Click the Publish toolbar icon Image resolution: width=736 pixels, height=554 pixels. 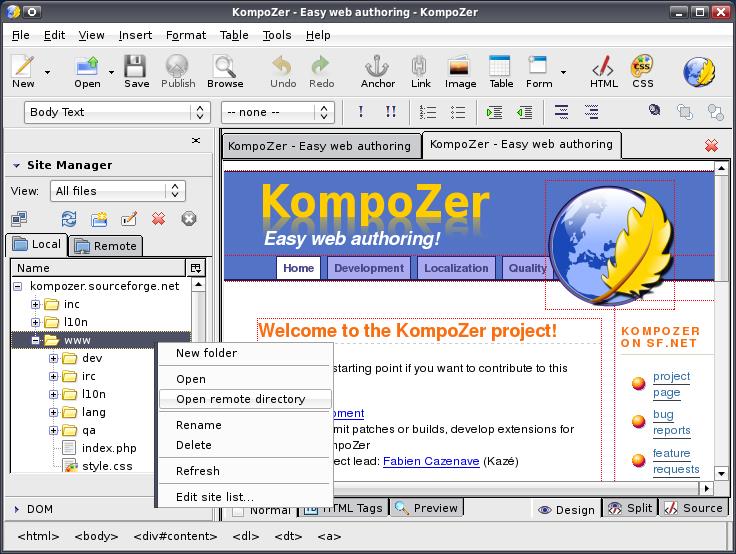[178, 71]
